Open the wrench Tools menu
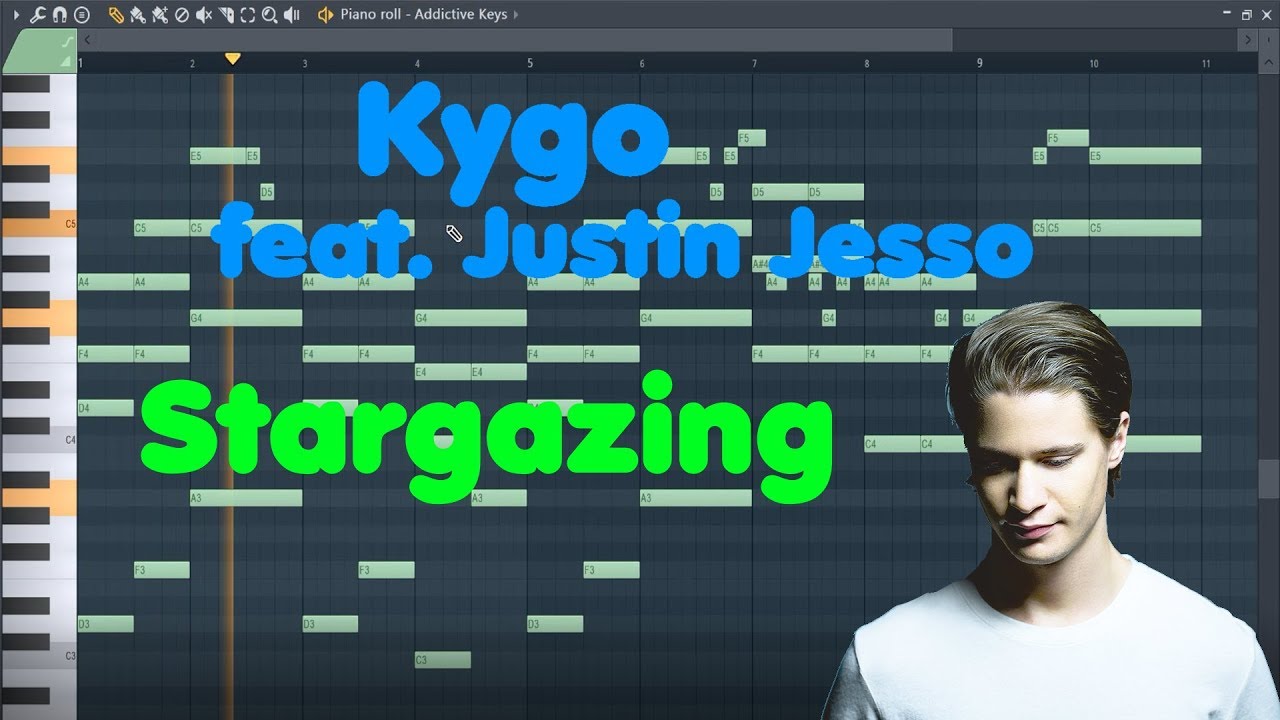The image size is (1280, 720). pyautogui.click(x=38, y=15)
